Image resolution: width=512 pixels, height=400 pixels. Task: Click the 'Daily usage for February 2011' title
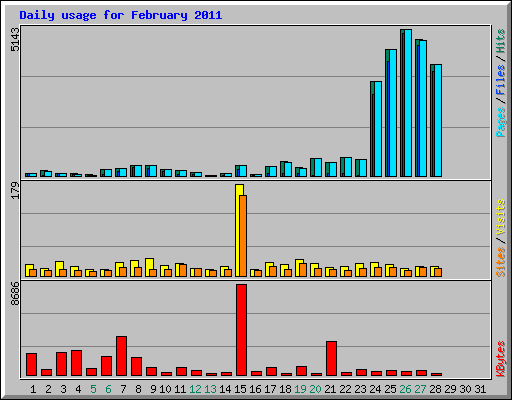121,15
